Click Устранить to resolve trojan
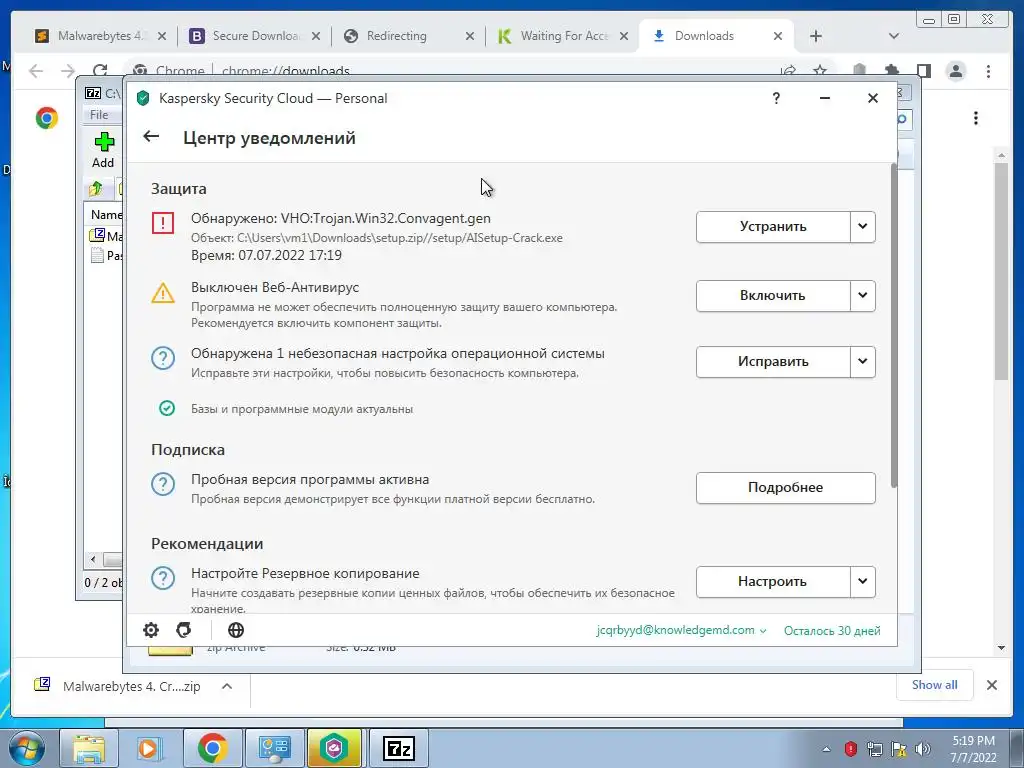 tap(773, 227)
